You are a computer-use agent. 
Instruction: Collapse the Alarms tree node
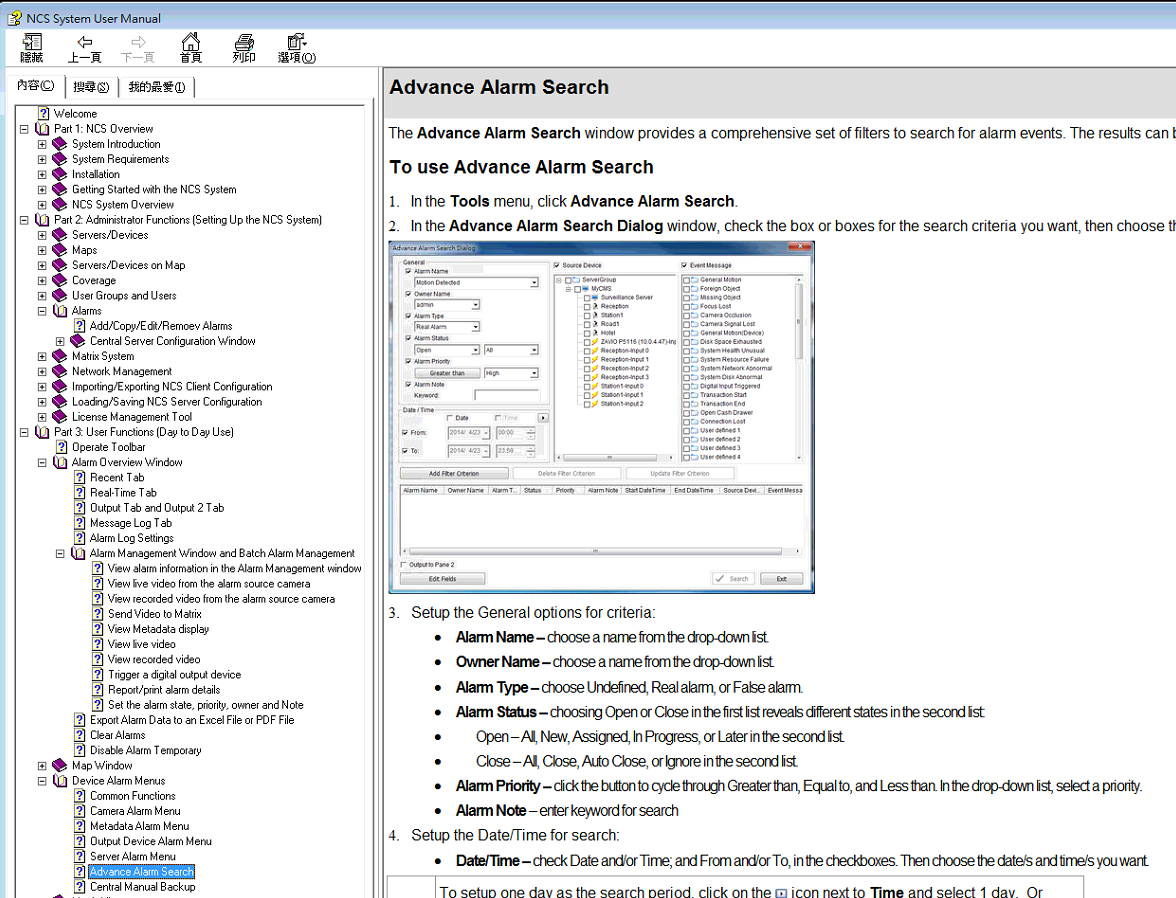click(x=42, y=311)
